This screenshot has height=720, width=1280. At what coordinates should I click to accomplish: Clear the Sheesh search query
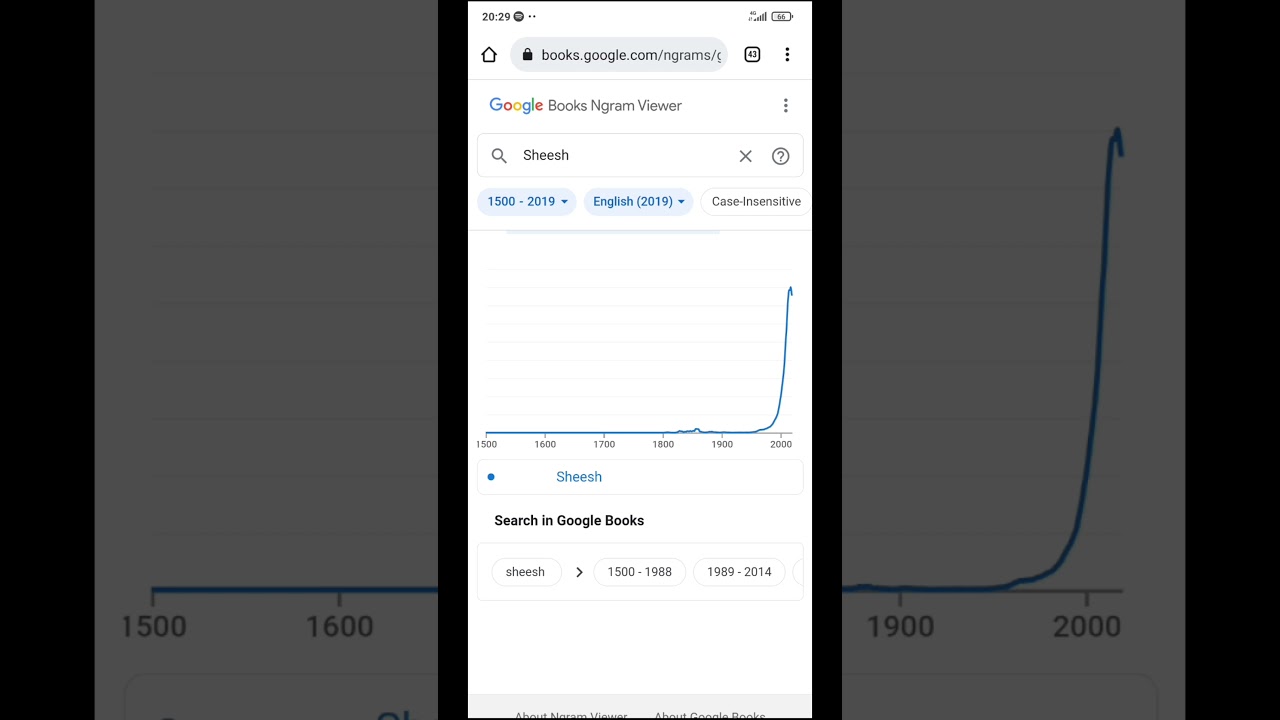(745, 156)
